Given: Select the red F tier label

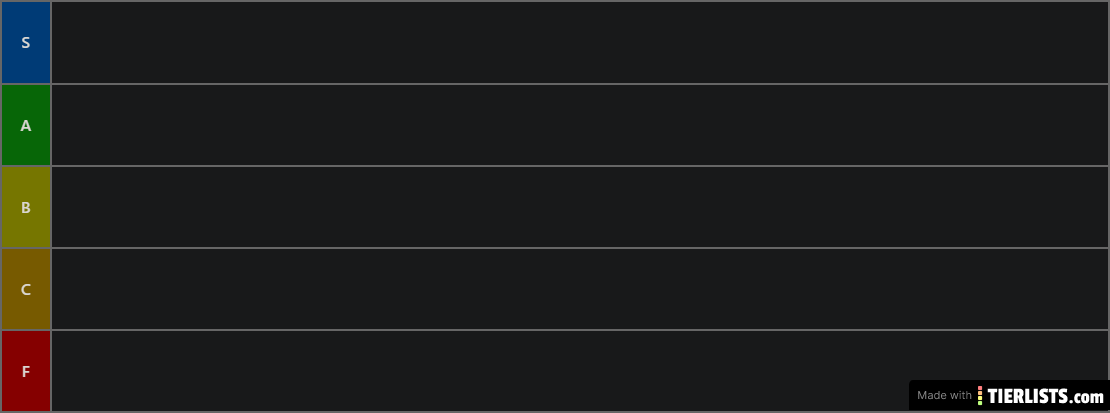Looking at the screenshot, I should coord(26,371).
